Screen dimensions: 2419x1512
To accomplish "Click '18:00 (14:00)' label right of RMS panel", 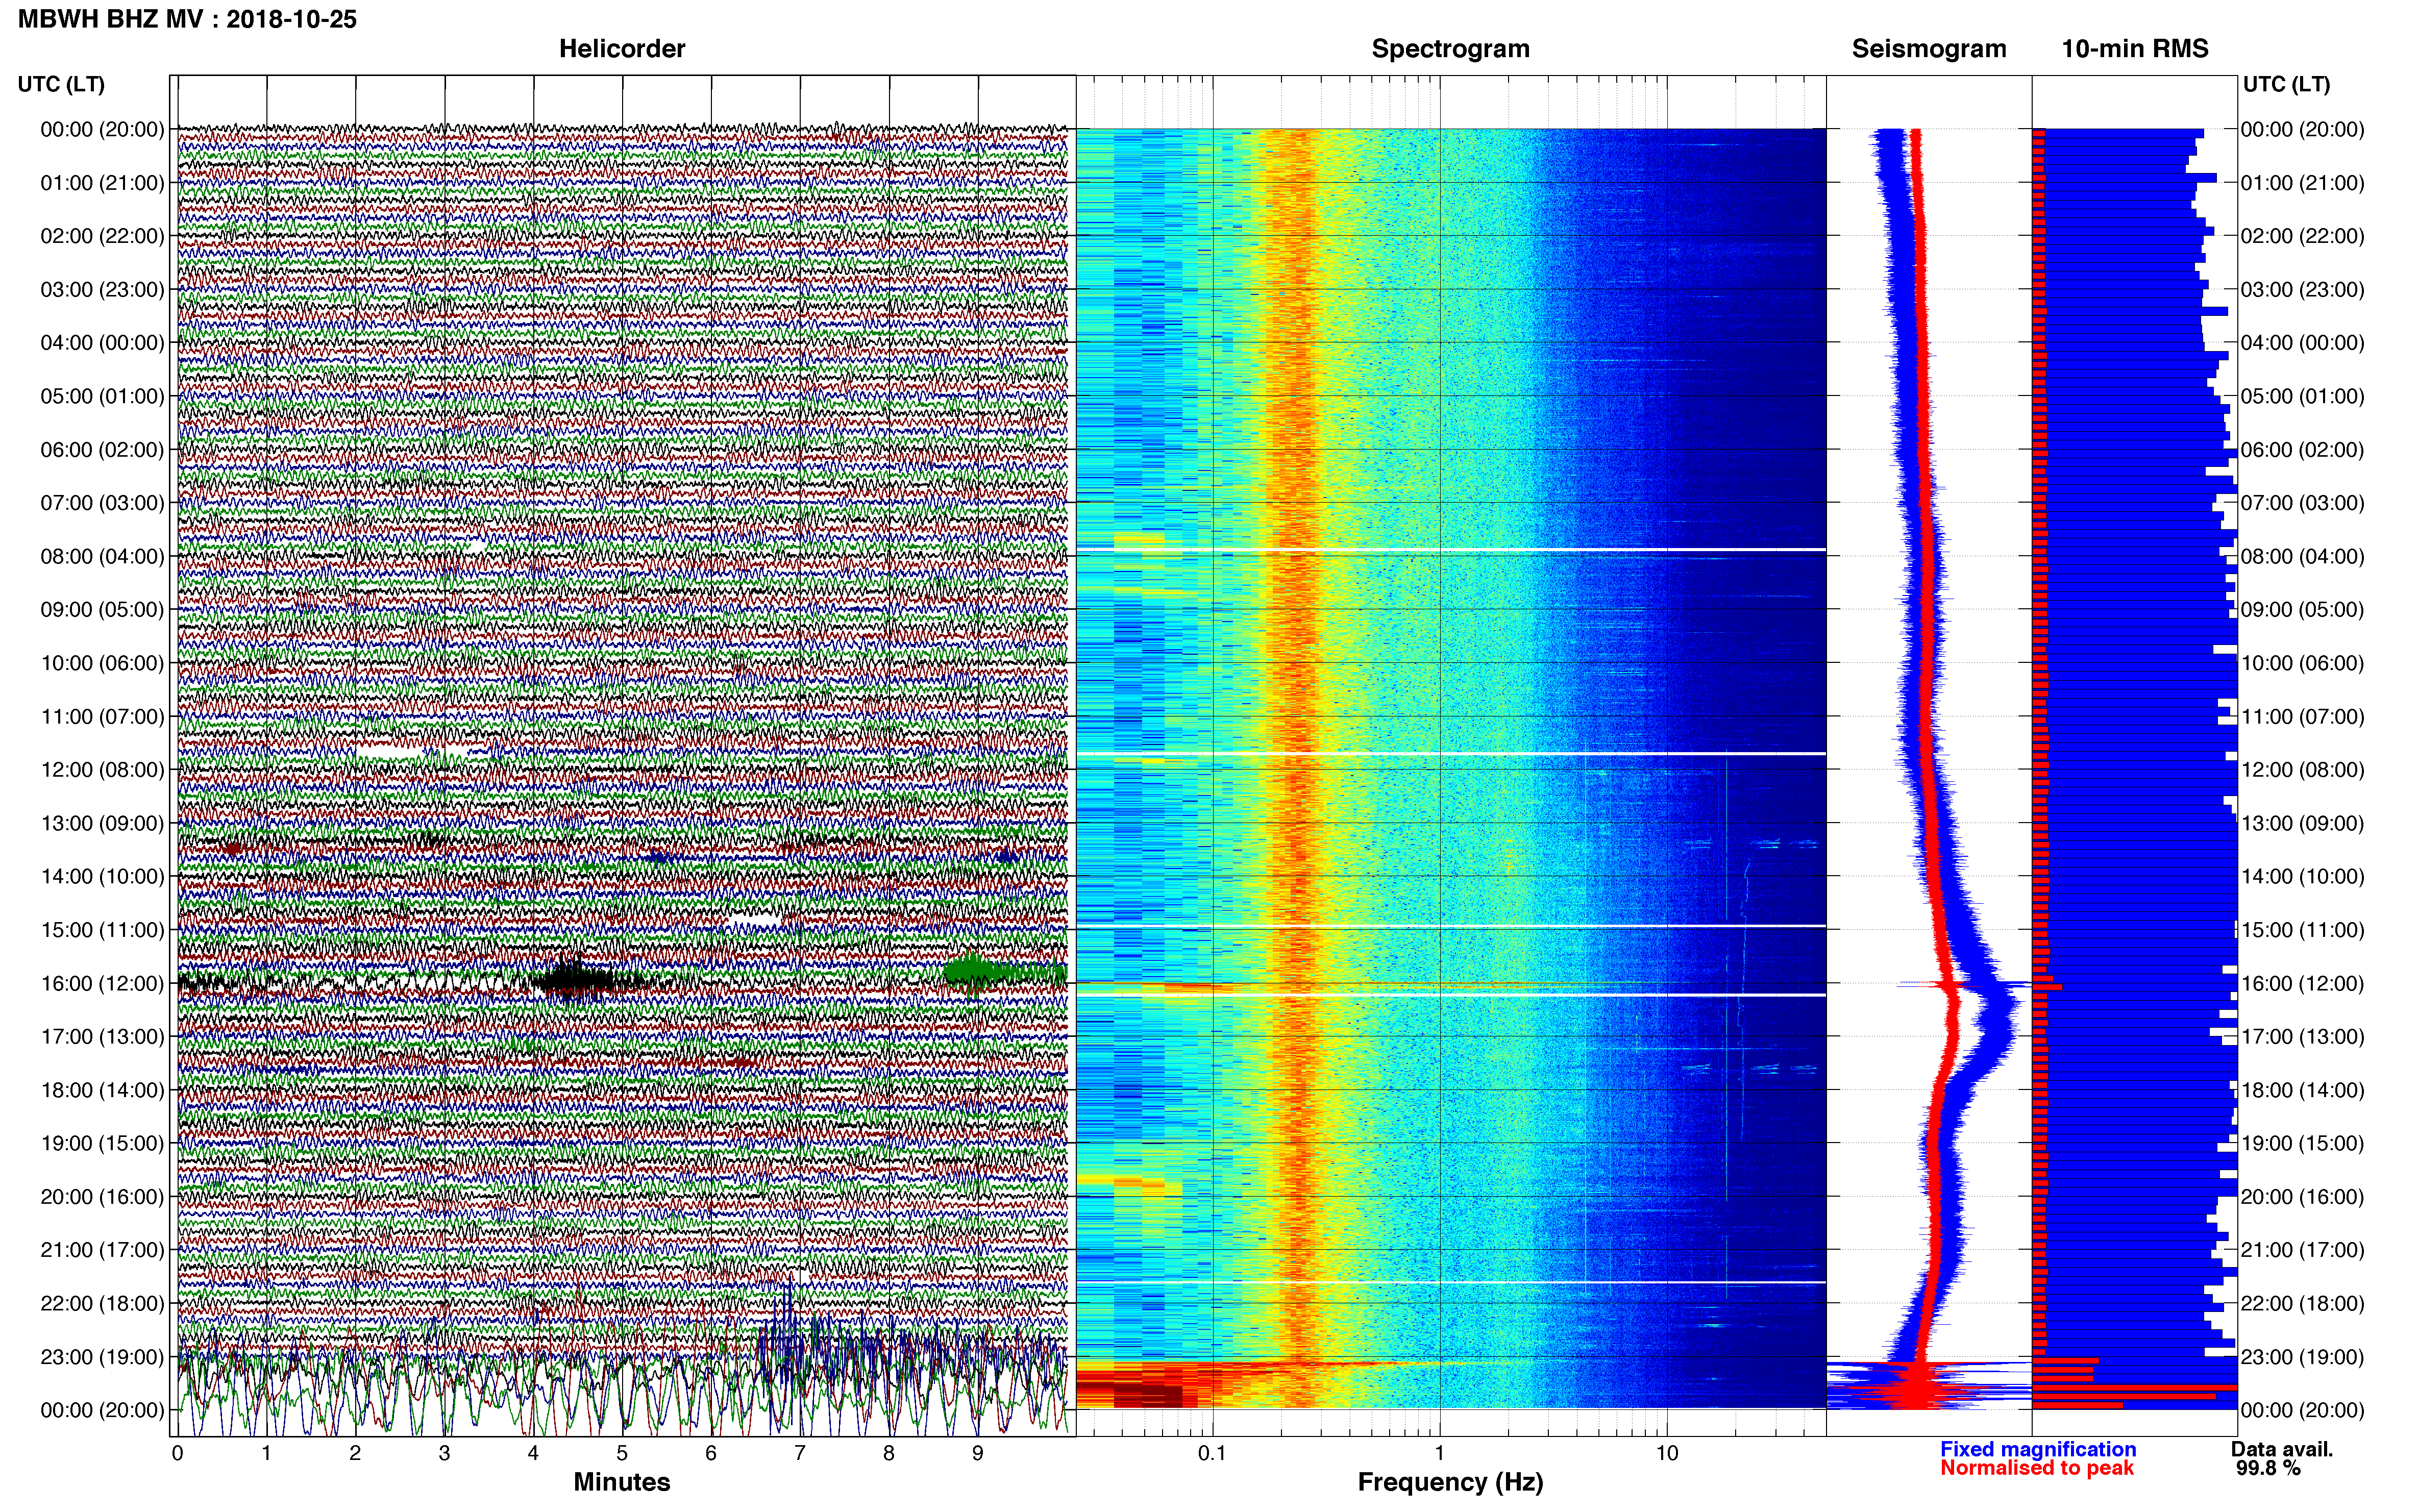I will (2302, 1090).
